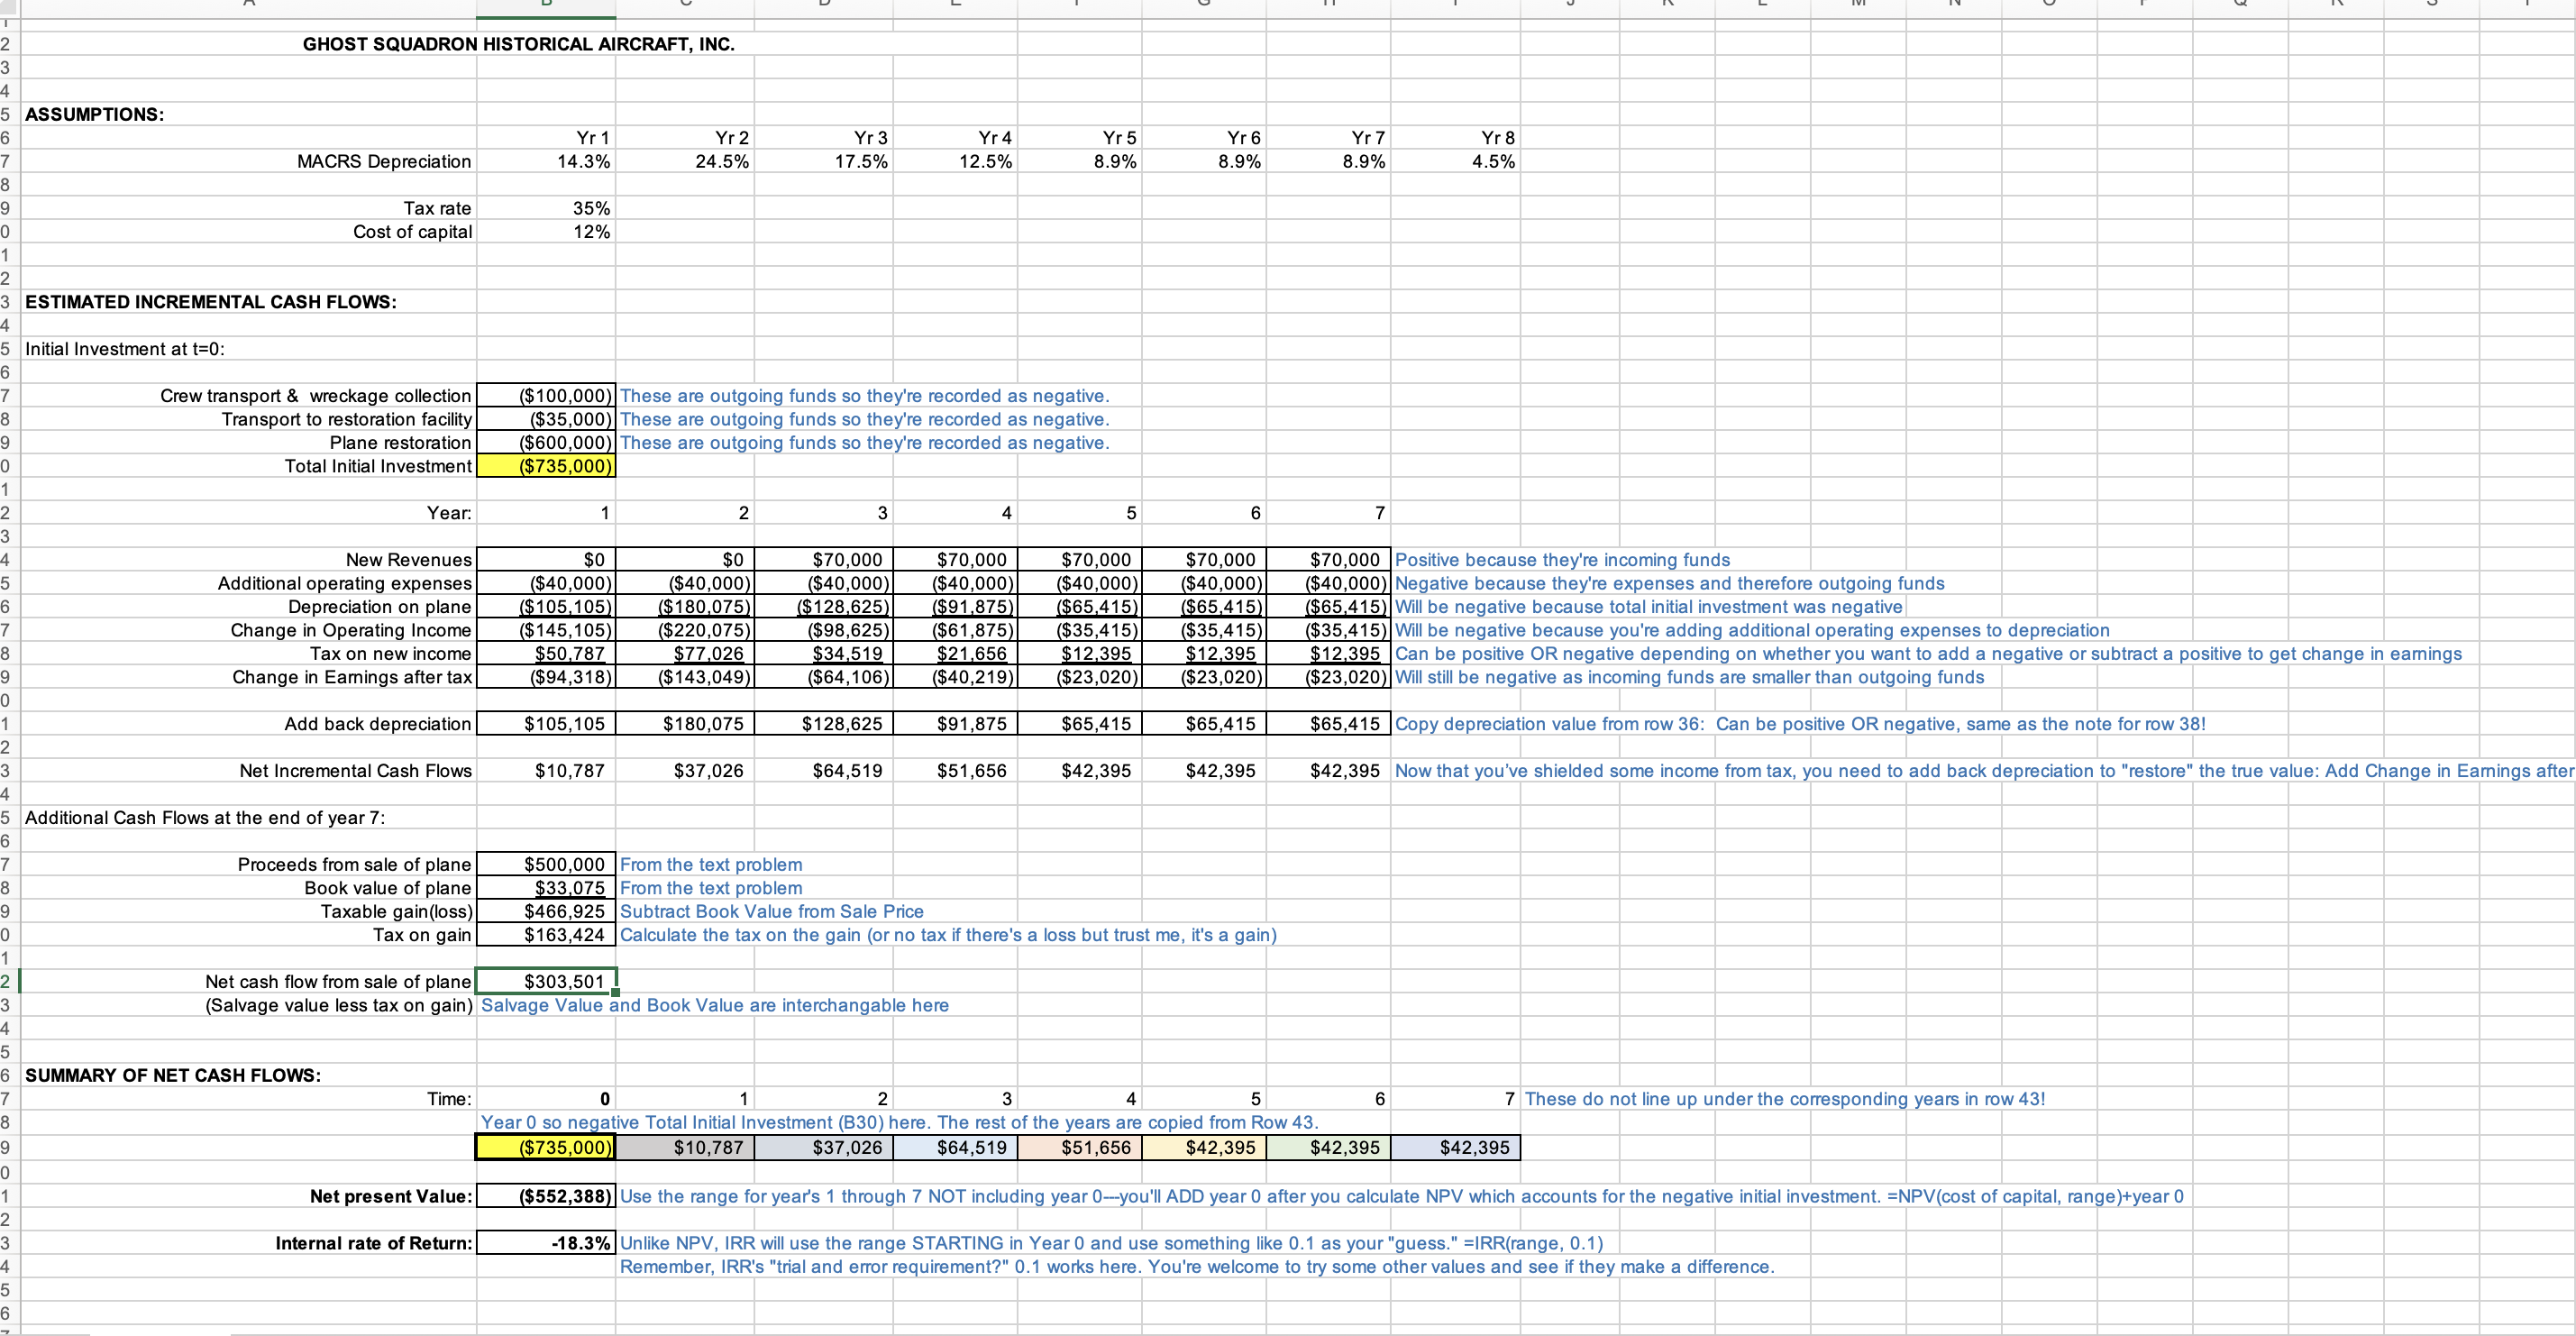Image resolution: width=2576 pixels, height=1336 pixels.
Task: Select Year 4 Add back depreciation $91,875
Action: coord(971,724)
